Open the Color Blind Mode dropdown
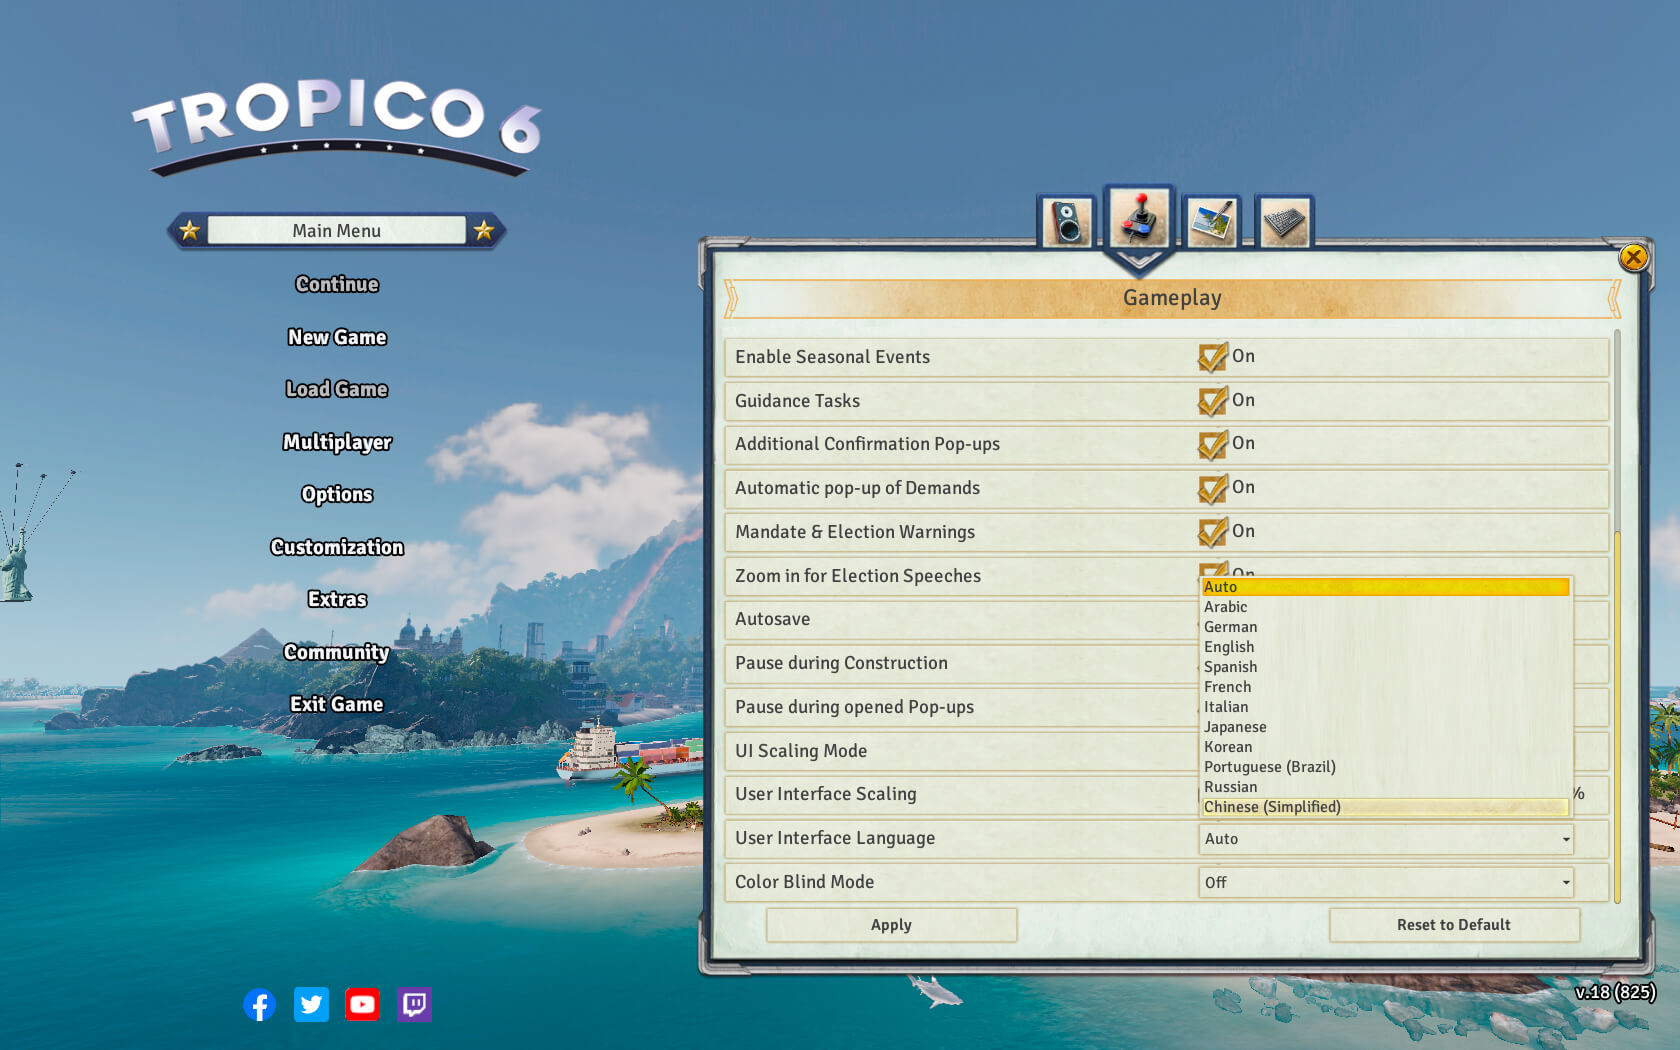Viewport: 1680px width, 1050px height. 1386,882
